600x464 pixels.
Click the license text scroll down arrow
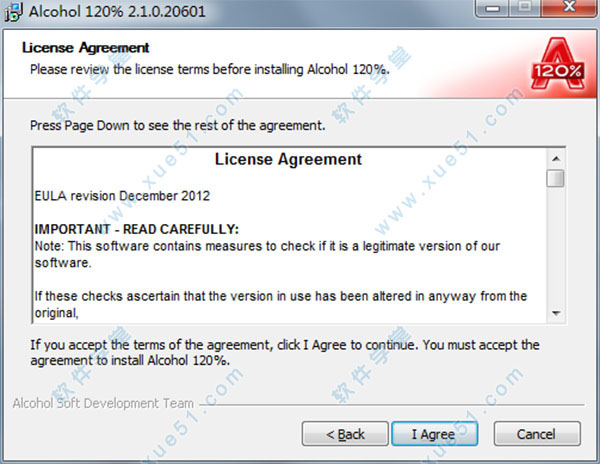[x=556, y=313]
